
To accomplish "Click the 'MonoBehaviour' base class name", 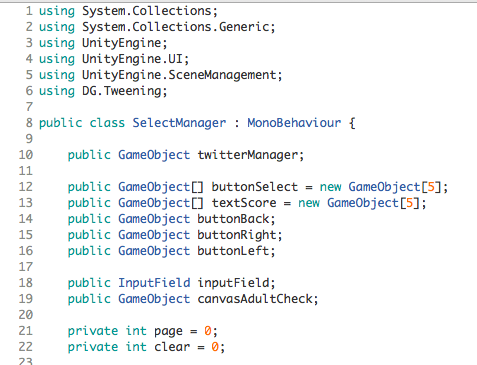I will point(294,123).
